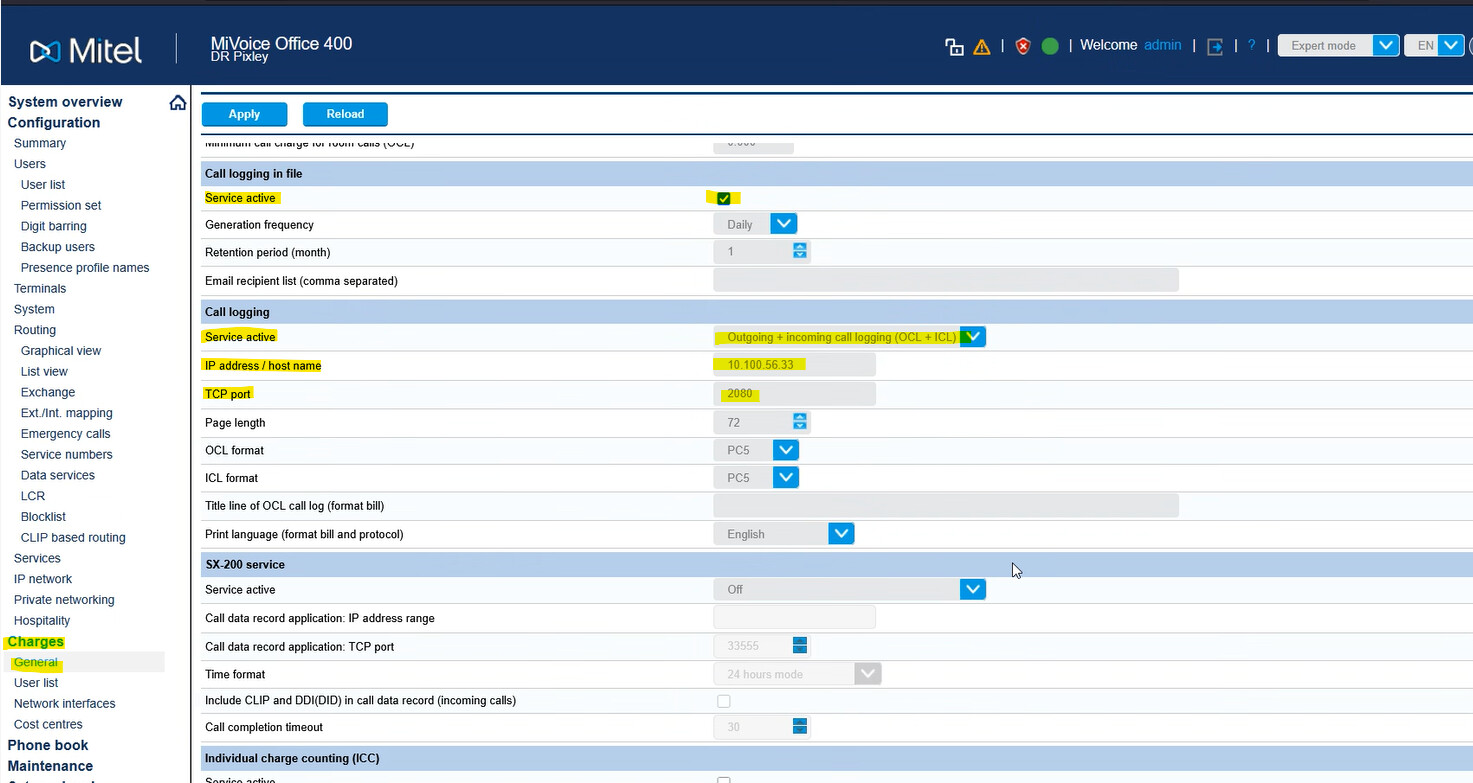Adjust the Retention period month stepper
The height and width of the screenshot is (783, 1473).
point(799,252)
